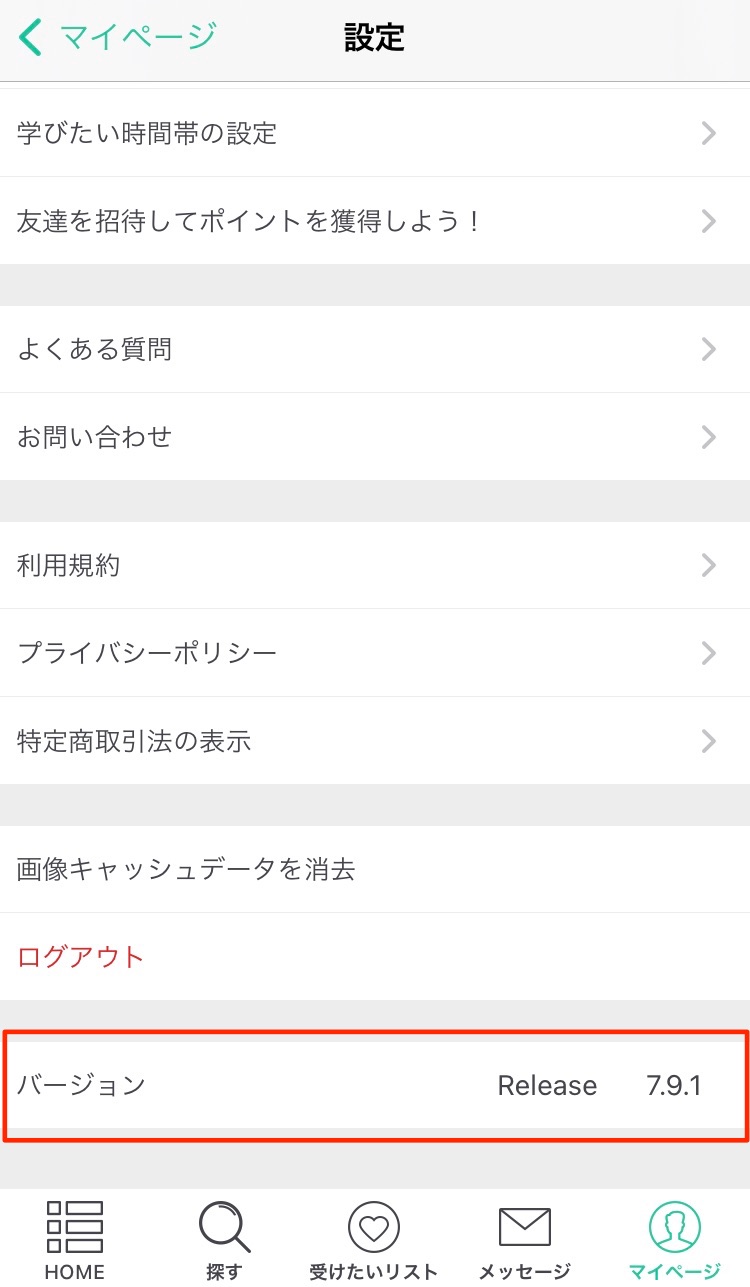This screenshot has width=750, height=1287.
Task: Tap chevron next to 友達を招待してポイントを獲得しよう
Action: (709, 221)
